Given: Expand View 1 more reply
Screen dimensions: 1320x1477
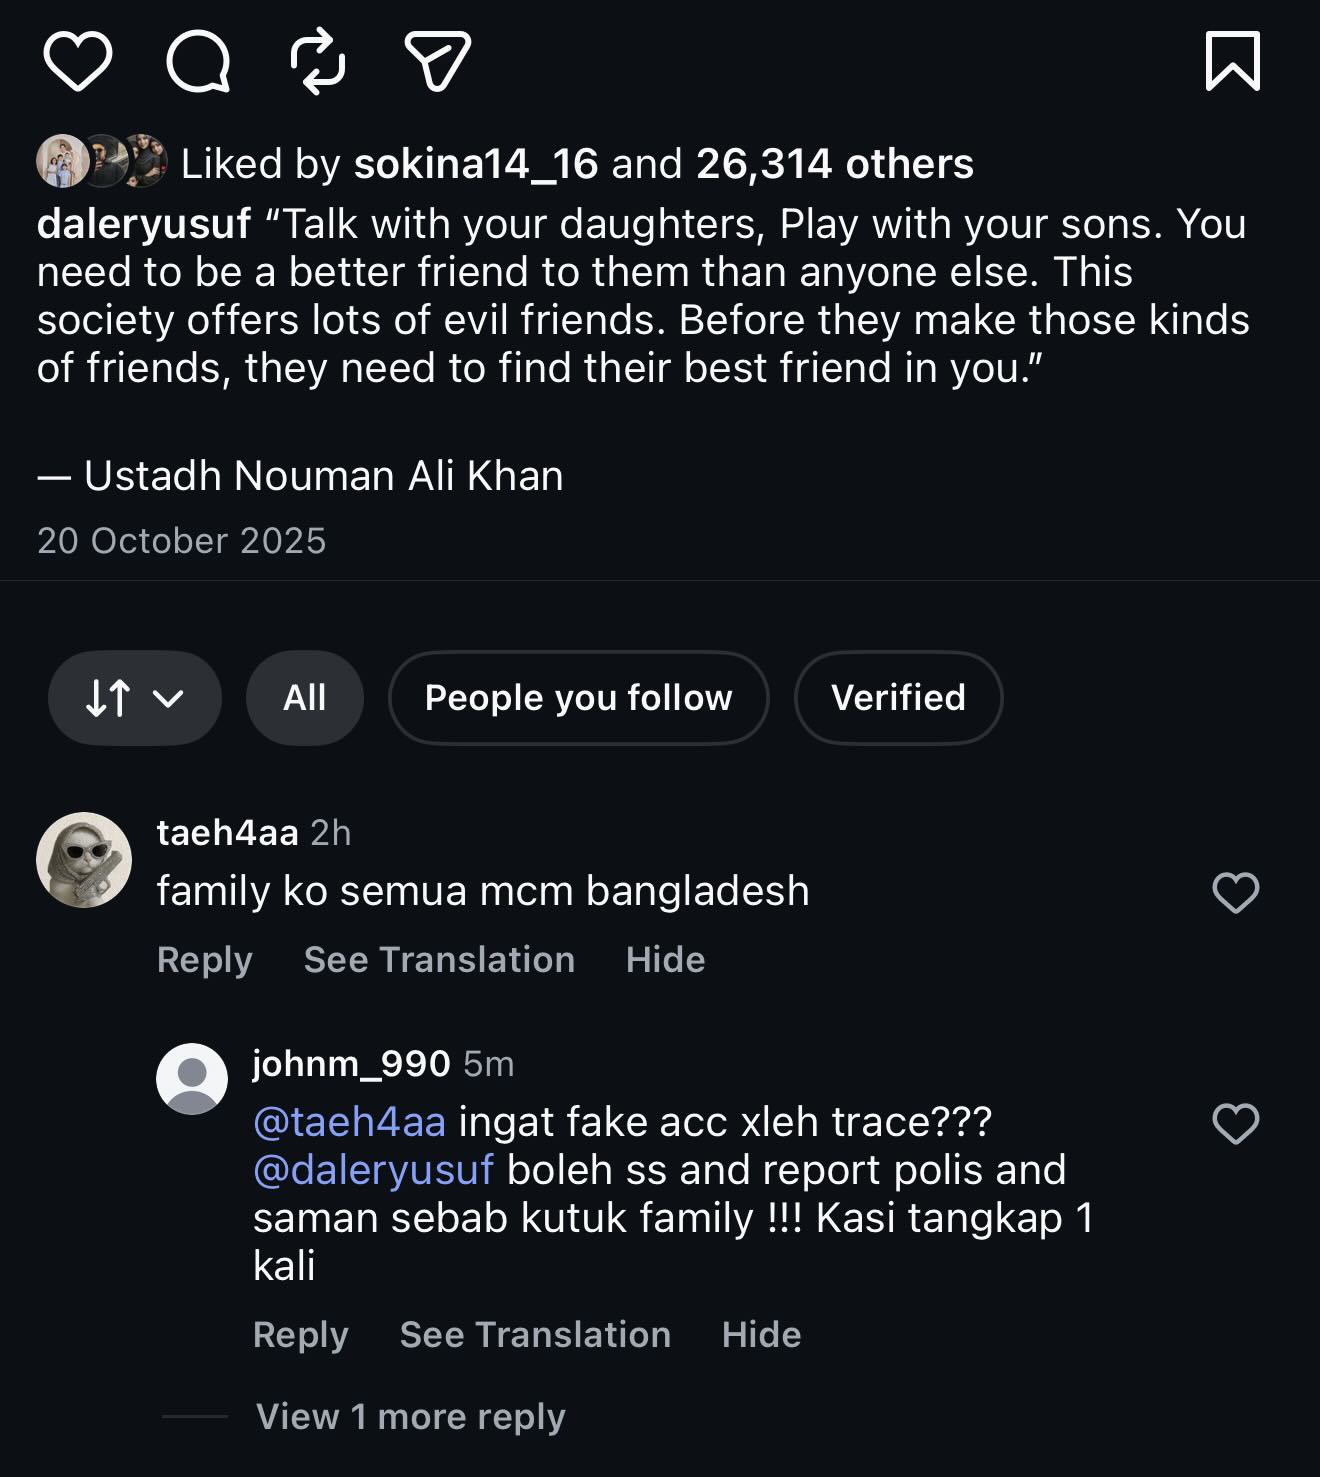Looking at the screenshot, I should tap(410, 1416).
